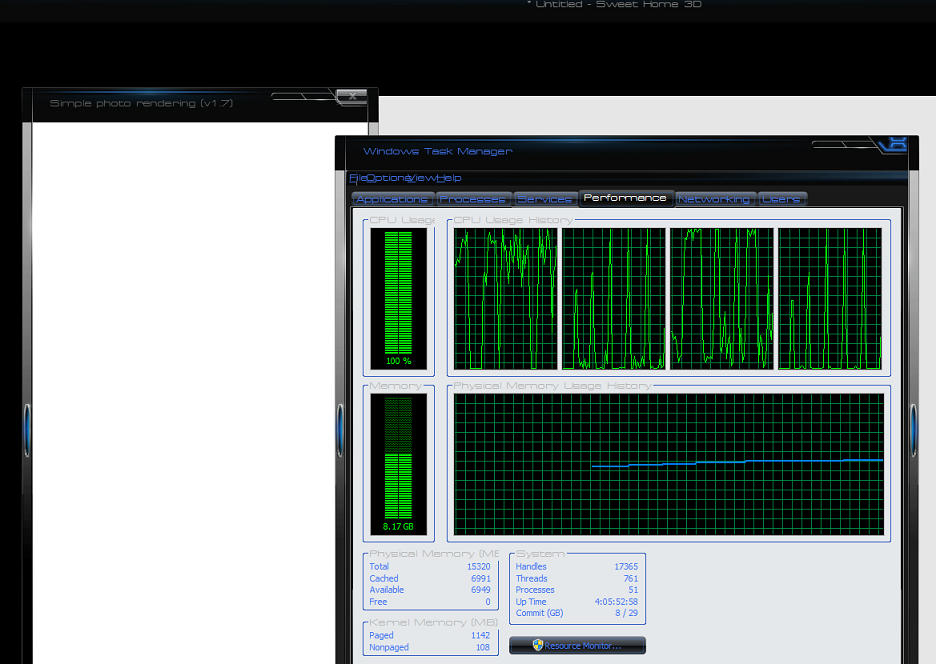The image size is (936, 664).
Task: Click the CPU Usage 100 % gauge
Action: 398,299
